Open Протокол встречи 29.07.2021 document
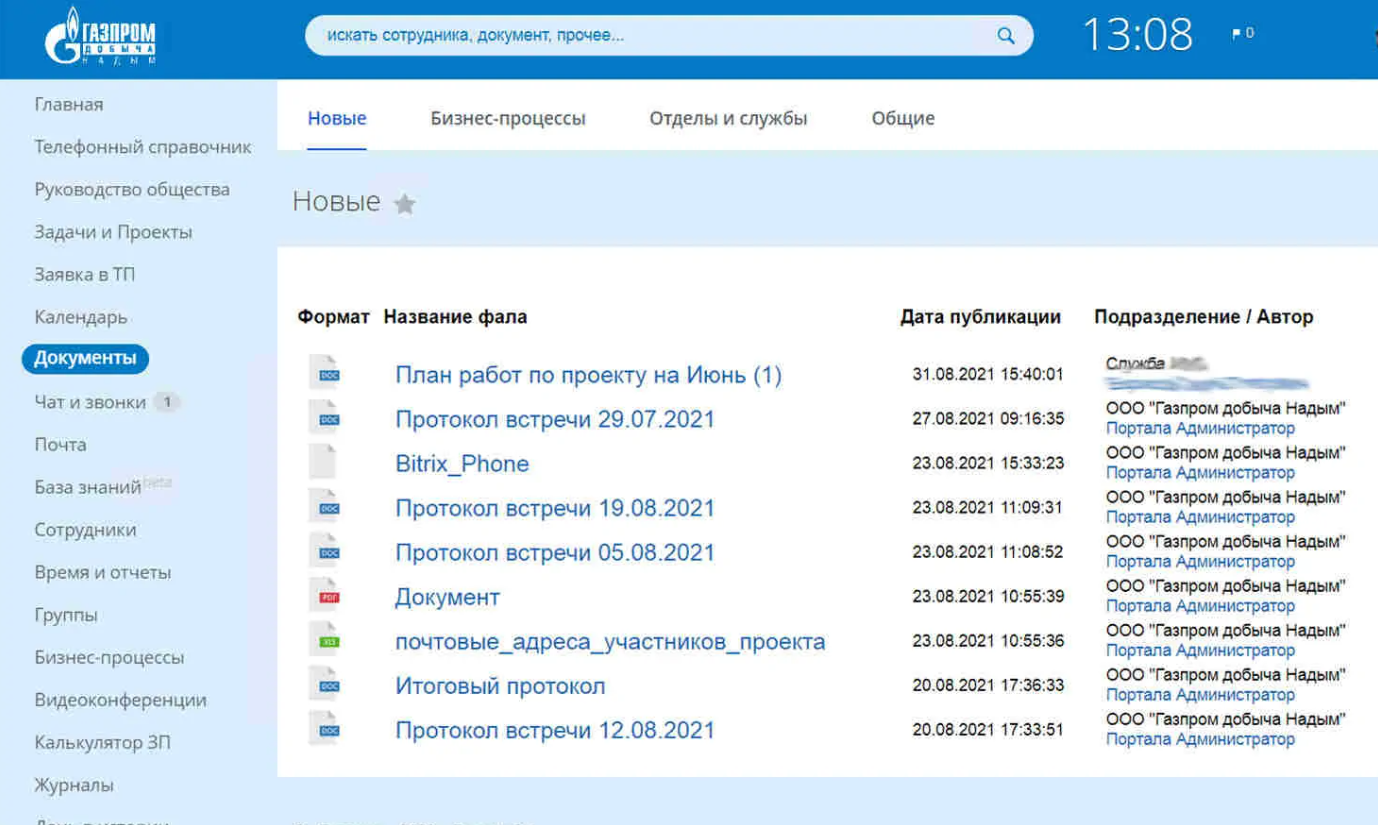Image resolution: width=1378 pixels, height=825 pixels. pos(555,419)
